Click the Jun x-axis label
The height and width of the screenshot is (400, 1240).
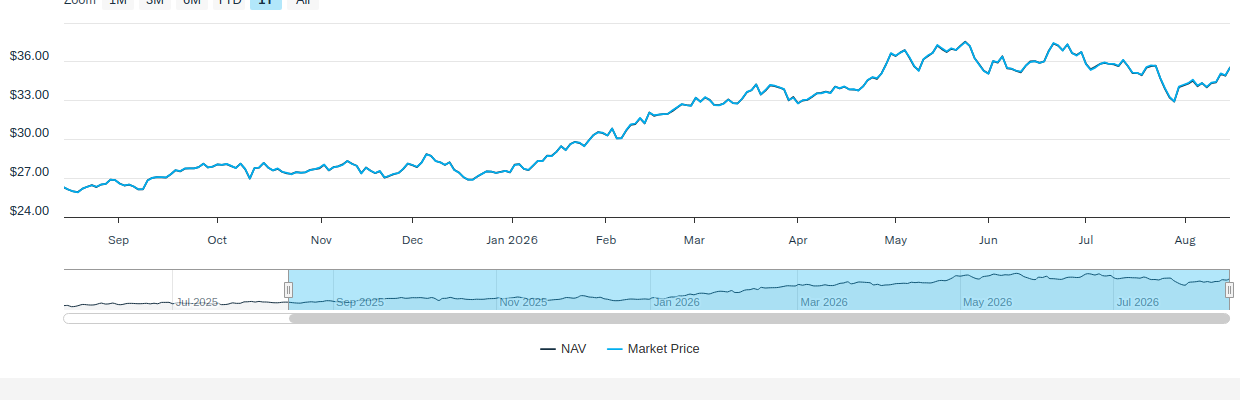tap(988, 240)
